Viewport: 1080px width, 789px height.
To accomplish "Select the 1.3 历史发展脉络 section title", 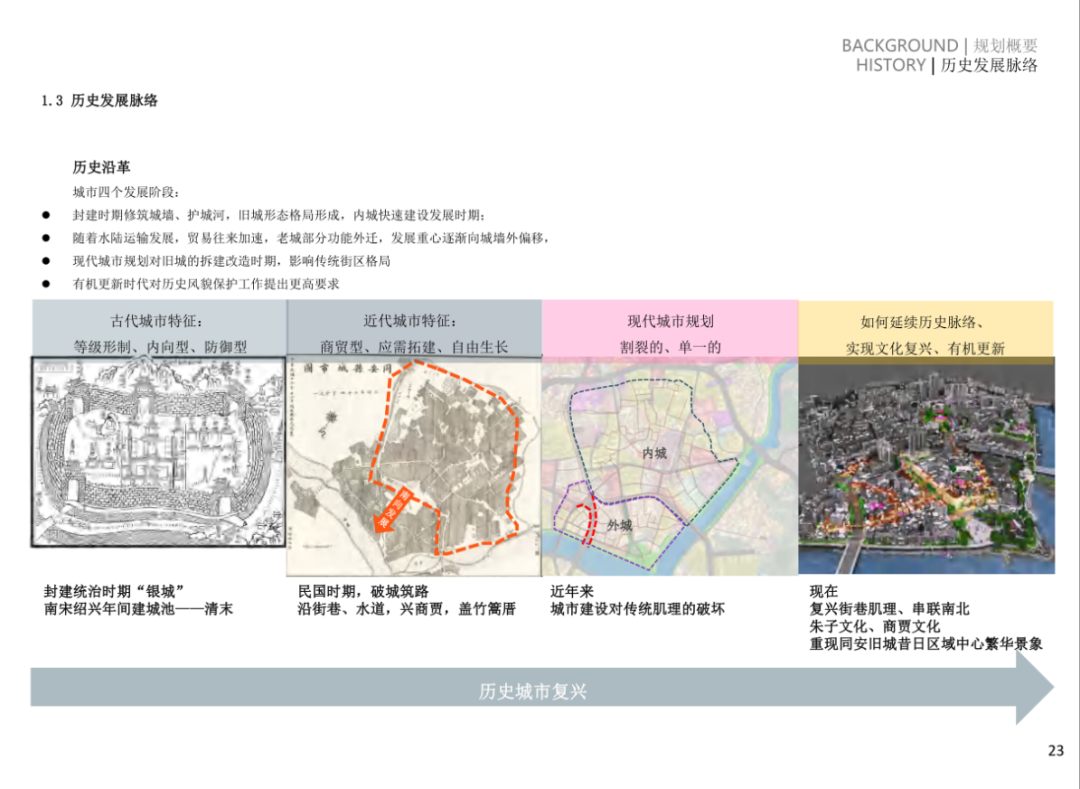I will pos(99,101).
